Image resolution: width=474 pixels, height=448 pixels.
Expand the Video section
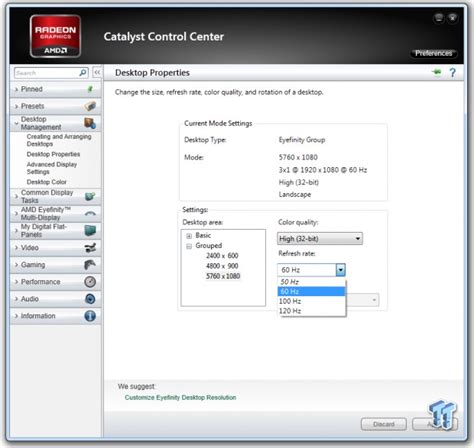16,248
